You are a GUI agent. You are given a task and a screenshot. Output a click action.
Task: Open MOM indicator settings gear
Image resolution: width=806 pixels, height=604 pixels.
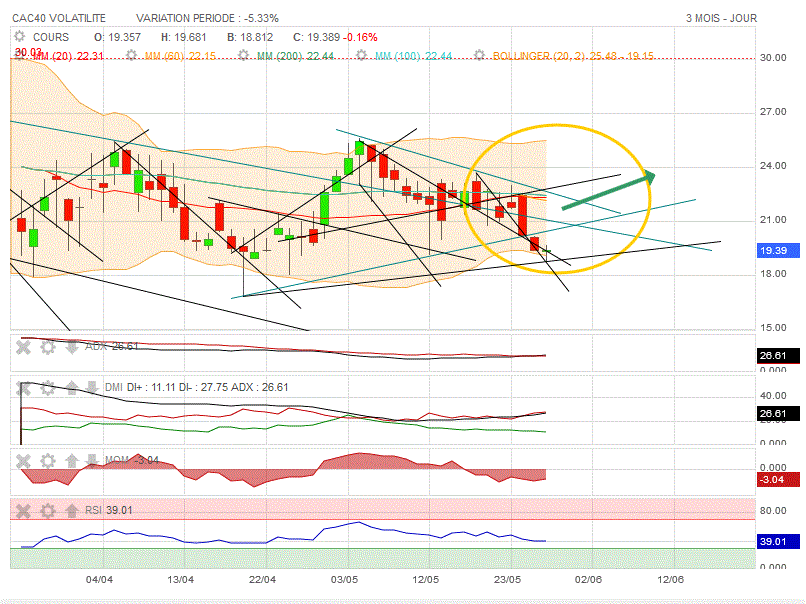click(x=48, y=461)
